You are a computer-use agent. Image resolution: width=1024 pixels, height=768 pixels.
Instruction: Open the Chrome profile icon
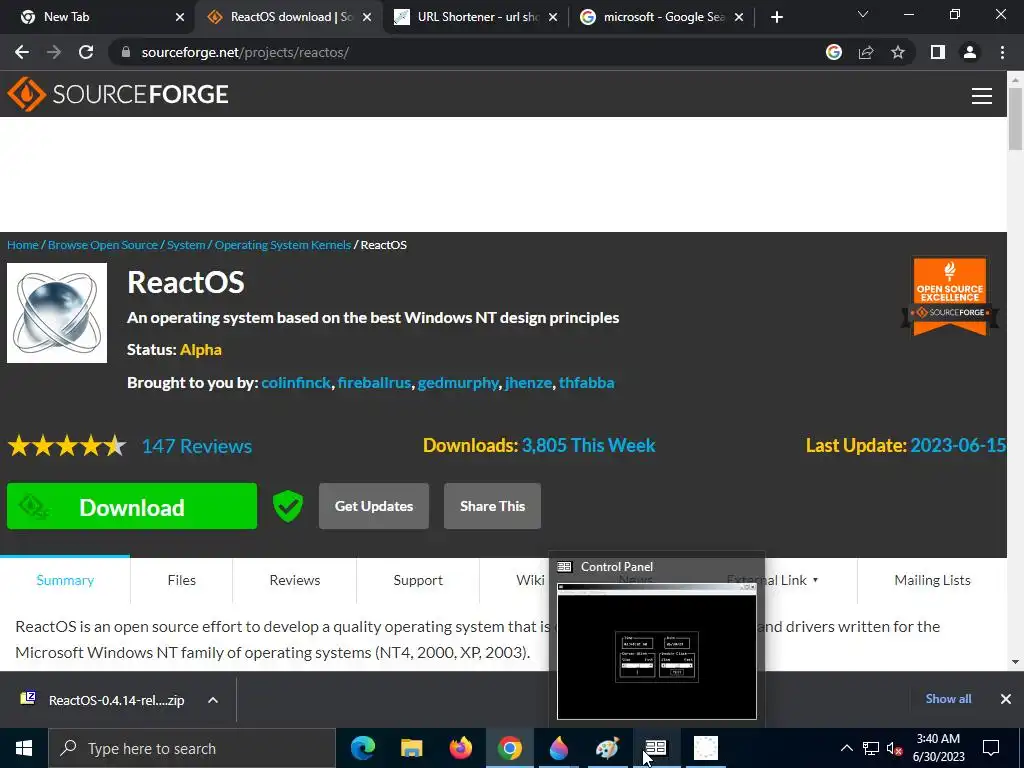[970, 52]
